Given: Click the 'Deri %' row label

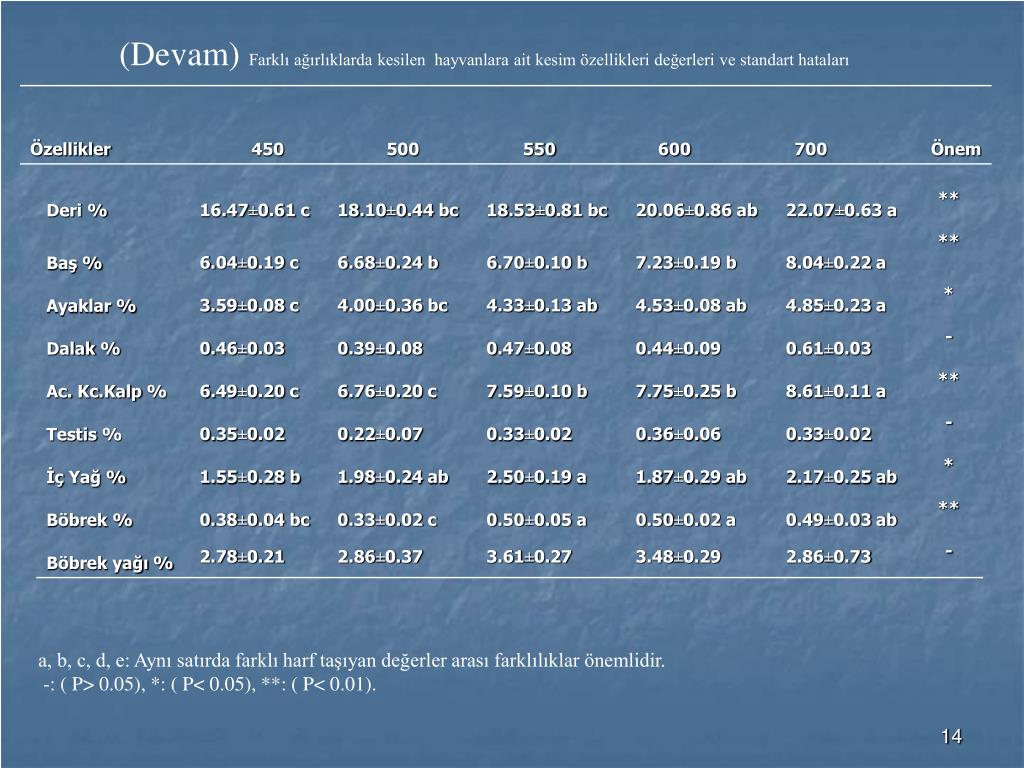Looking at the screenshot, I should [77, 210].
